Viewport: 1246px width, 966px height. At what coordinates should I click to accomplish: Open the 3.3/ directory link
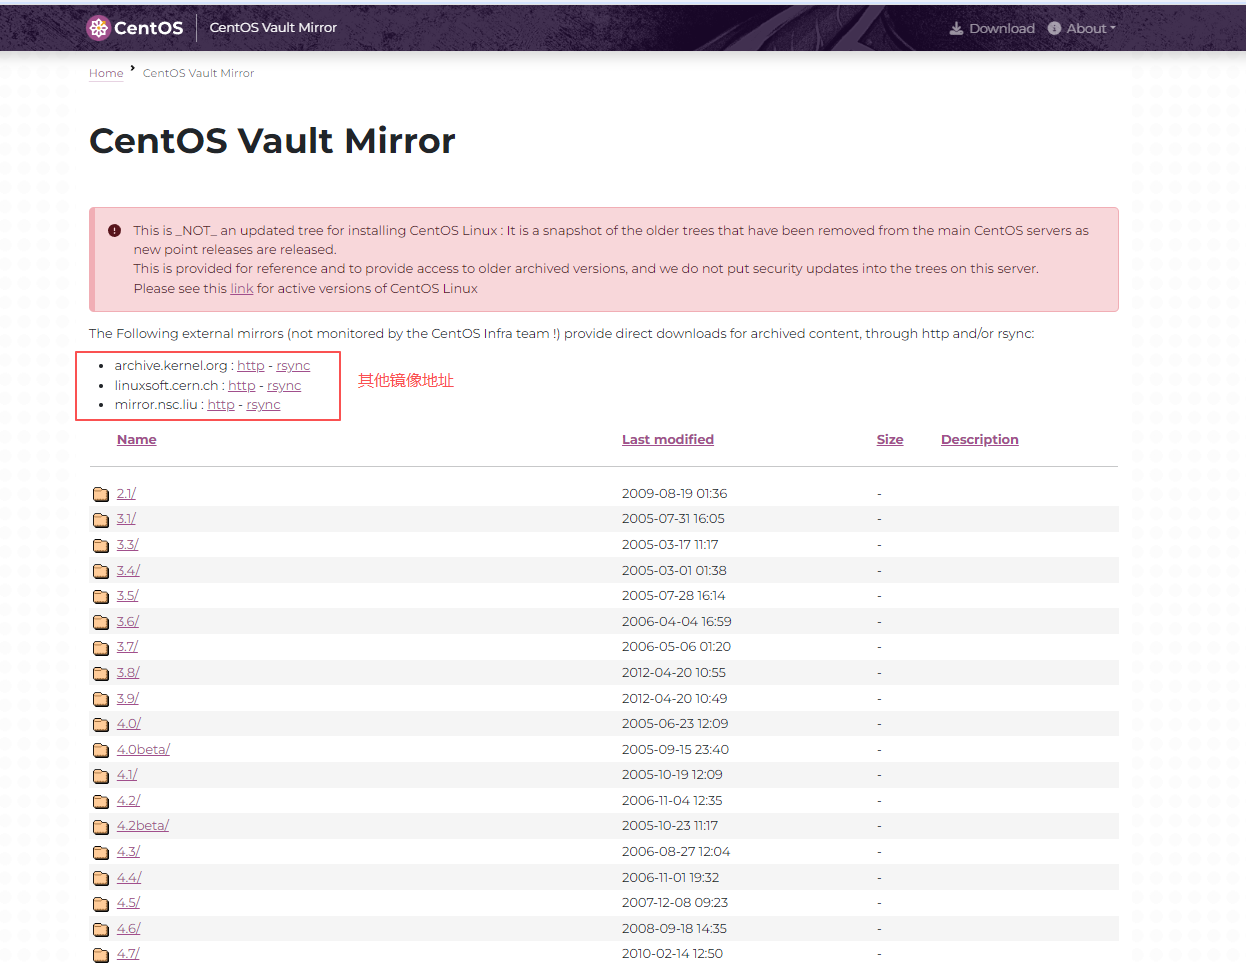[128, 545]
